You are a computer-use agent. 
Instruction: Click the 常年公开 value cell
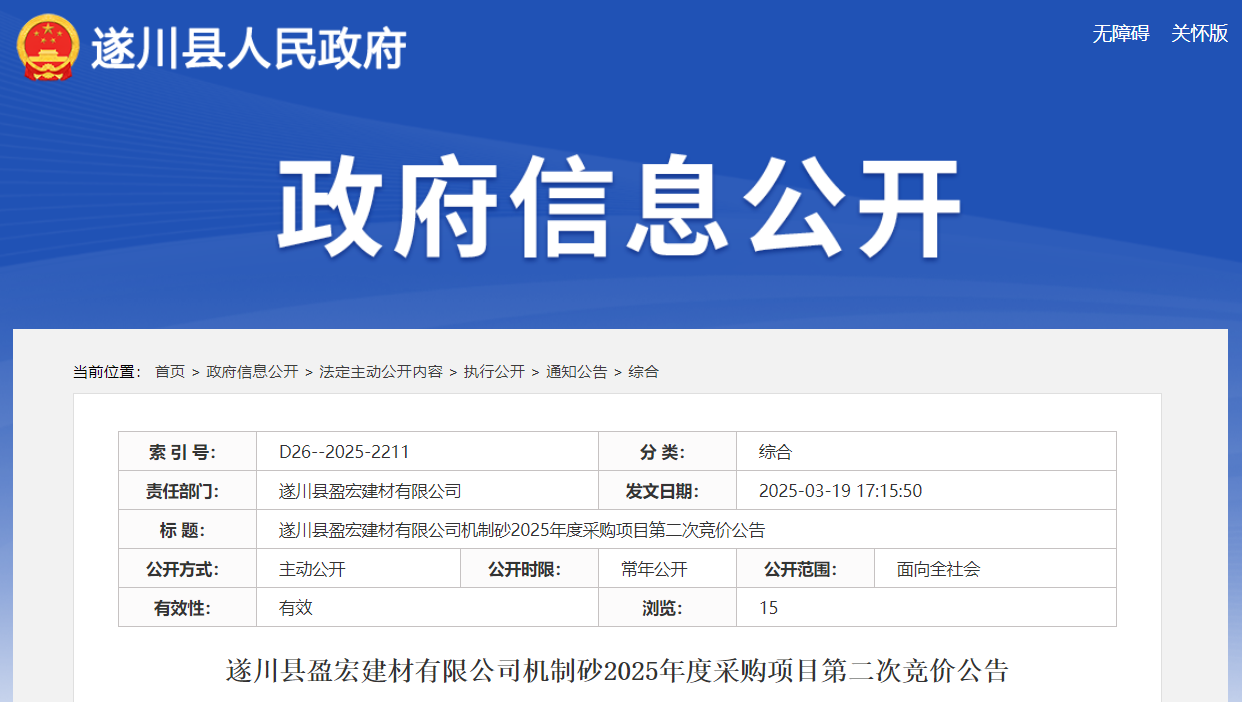pyautogui.click(x=654, y=569)
